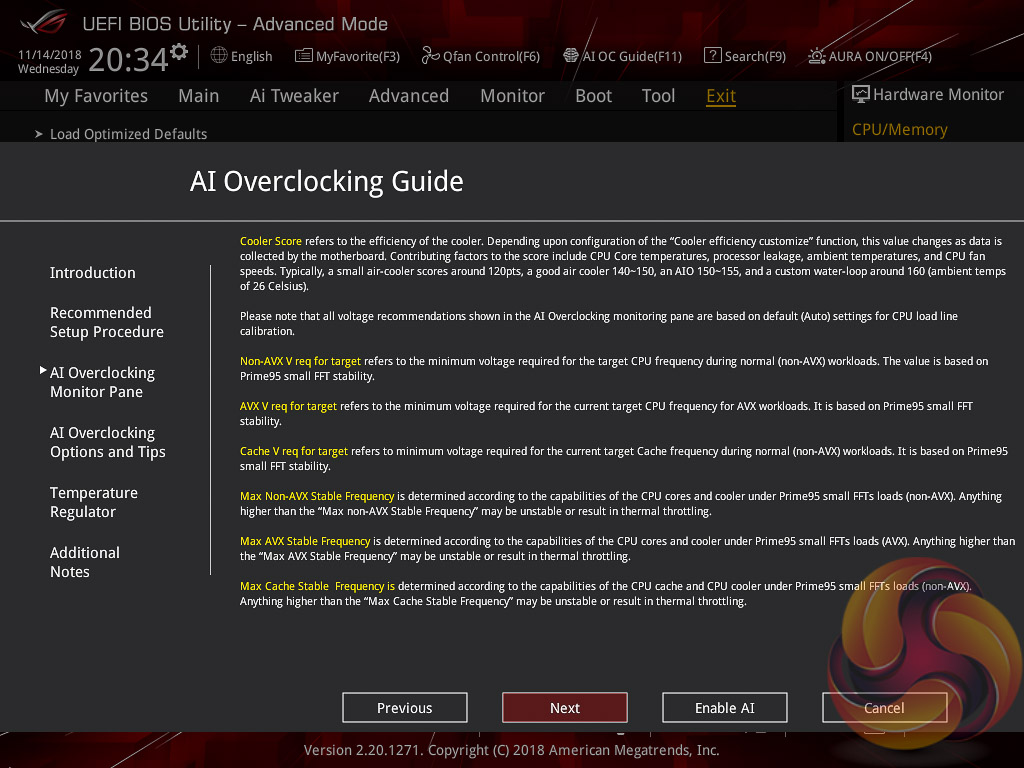
Task: Switch to Ai Tweaker tab
Action: 294,96
